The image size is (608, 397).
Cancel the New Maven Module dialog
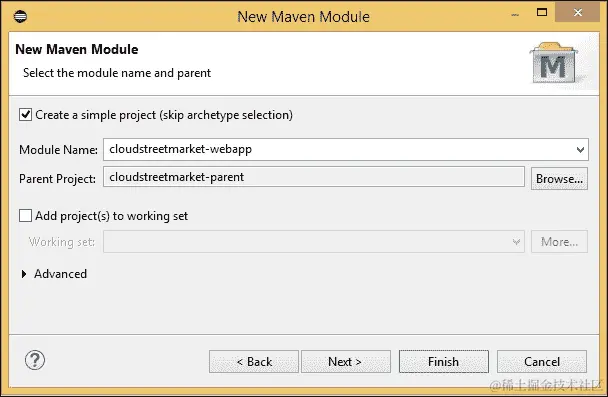point(542,362)
